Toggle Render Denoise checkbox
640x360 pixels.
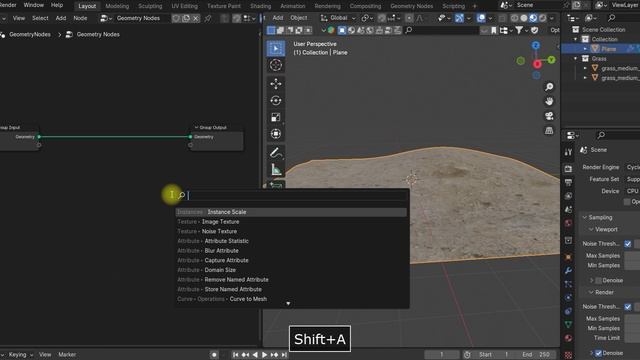(598, 353)
